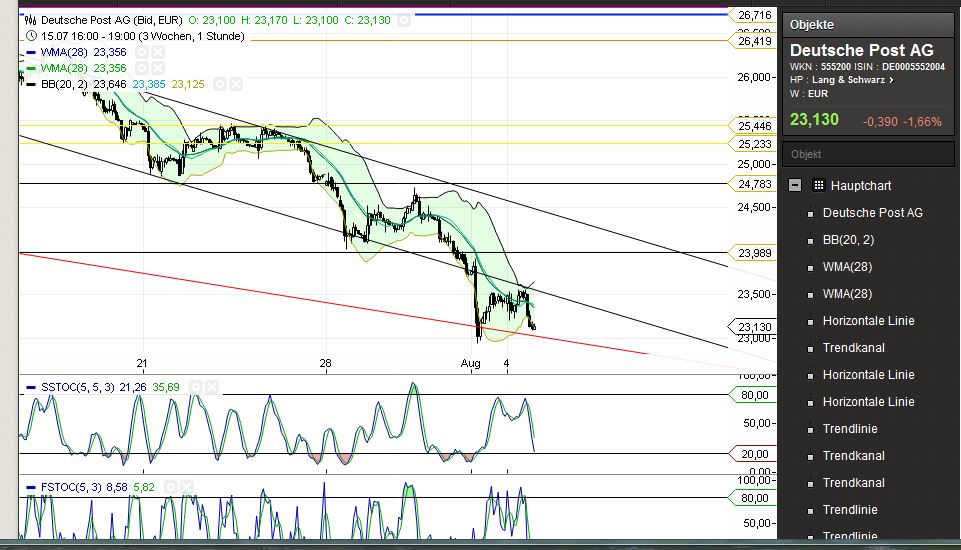The height and width of the screenshot is (550, 961).
Task: Click the bullet icon beside Deutsche Post AG entry
Action: (x=810, y=214)
